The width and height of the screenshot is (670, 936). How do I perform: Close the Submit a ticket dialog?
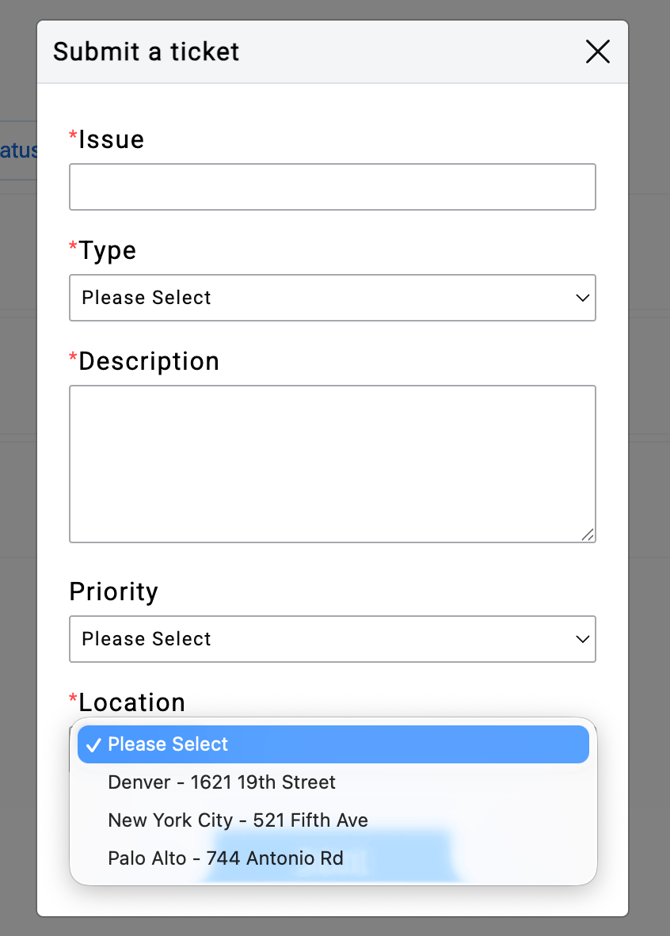597,52
